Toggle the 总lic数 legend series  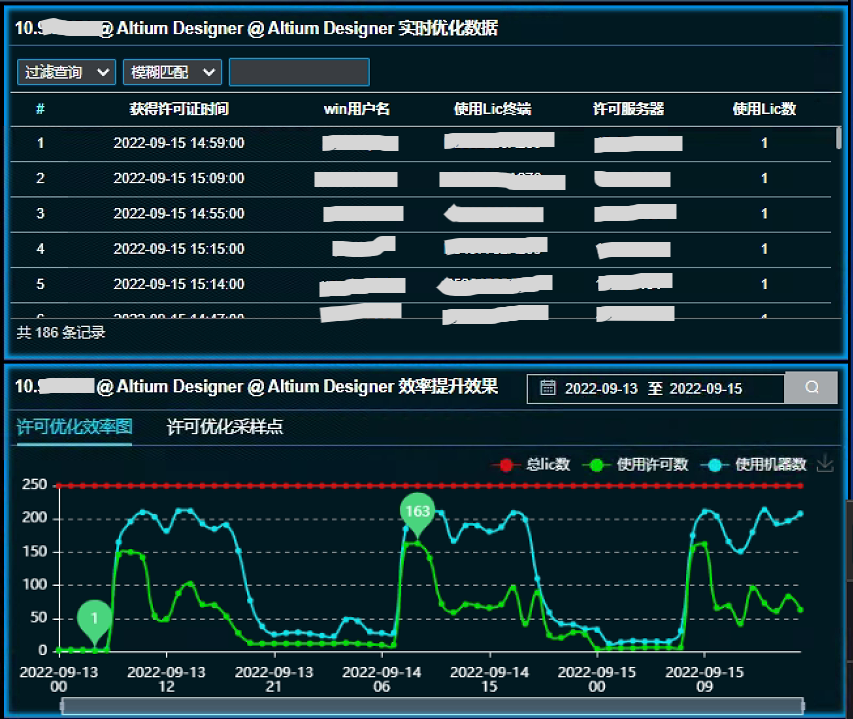tap(530, 464)
